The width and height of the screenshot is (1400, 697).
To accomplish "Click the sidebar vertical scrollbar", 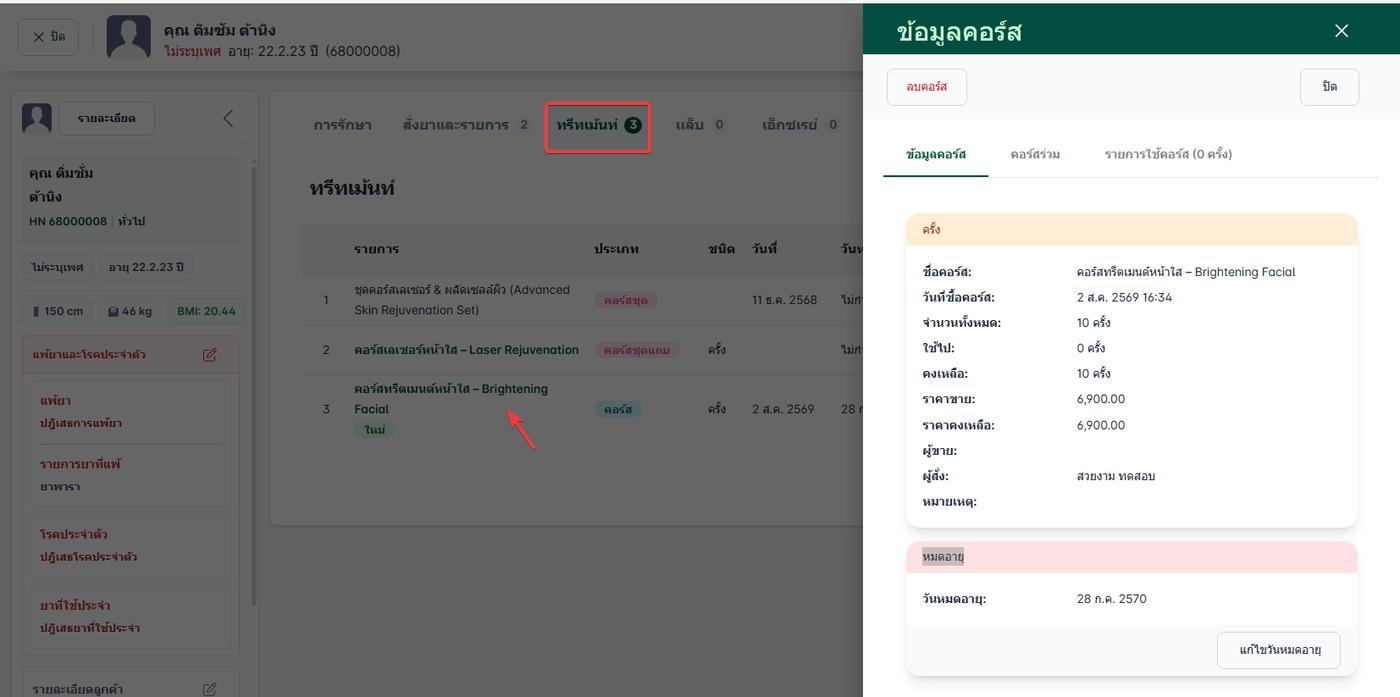I will [x=254, y=385].
